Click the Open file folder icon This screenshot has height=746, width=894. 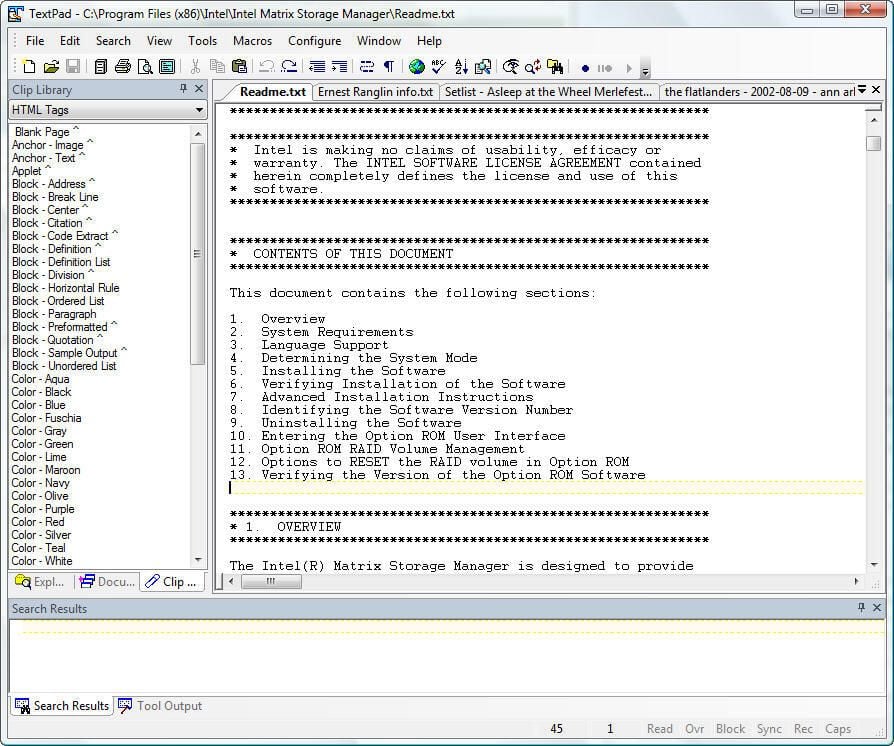(51, 67)
